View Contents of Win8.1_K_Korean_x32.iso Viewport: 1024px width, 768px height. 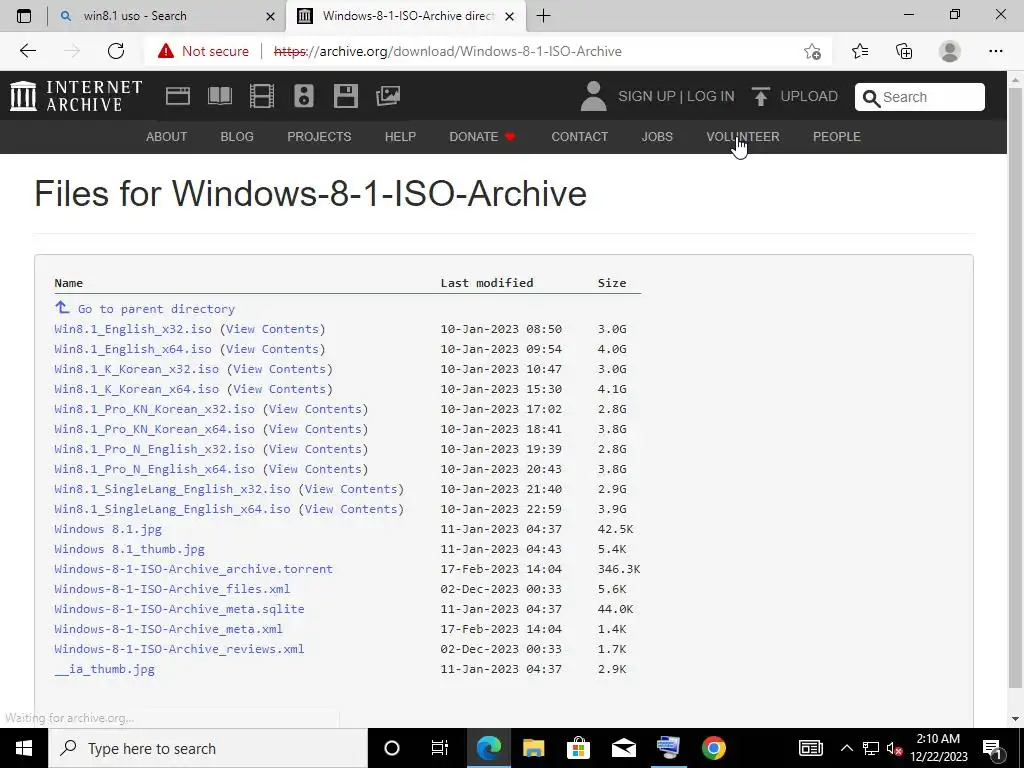(280, 369)
